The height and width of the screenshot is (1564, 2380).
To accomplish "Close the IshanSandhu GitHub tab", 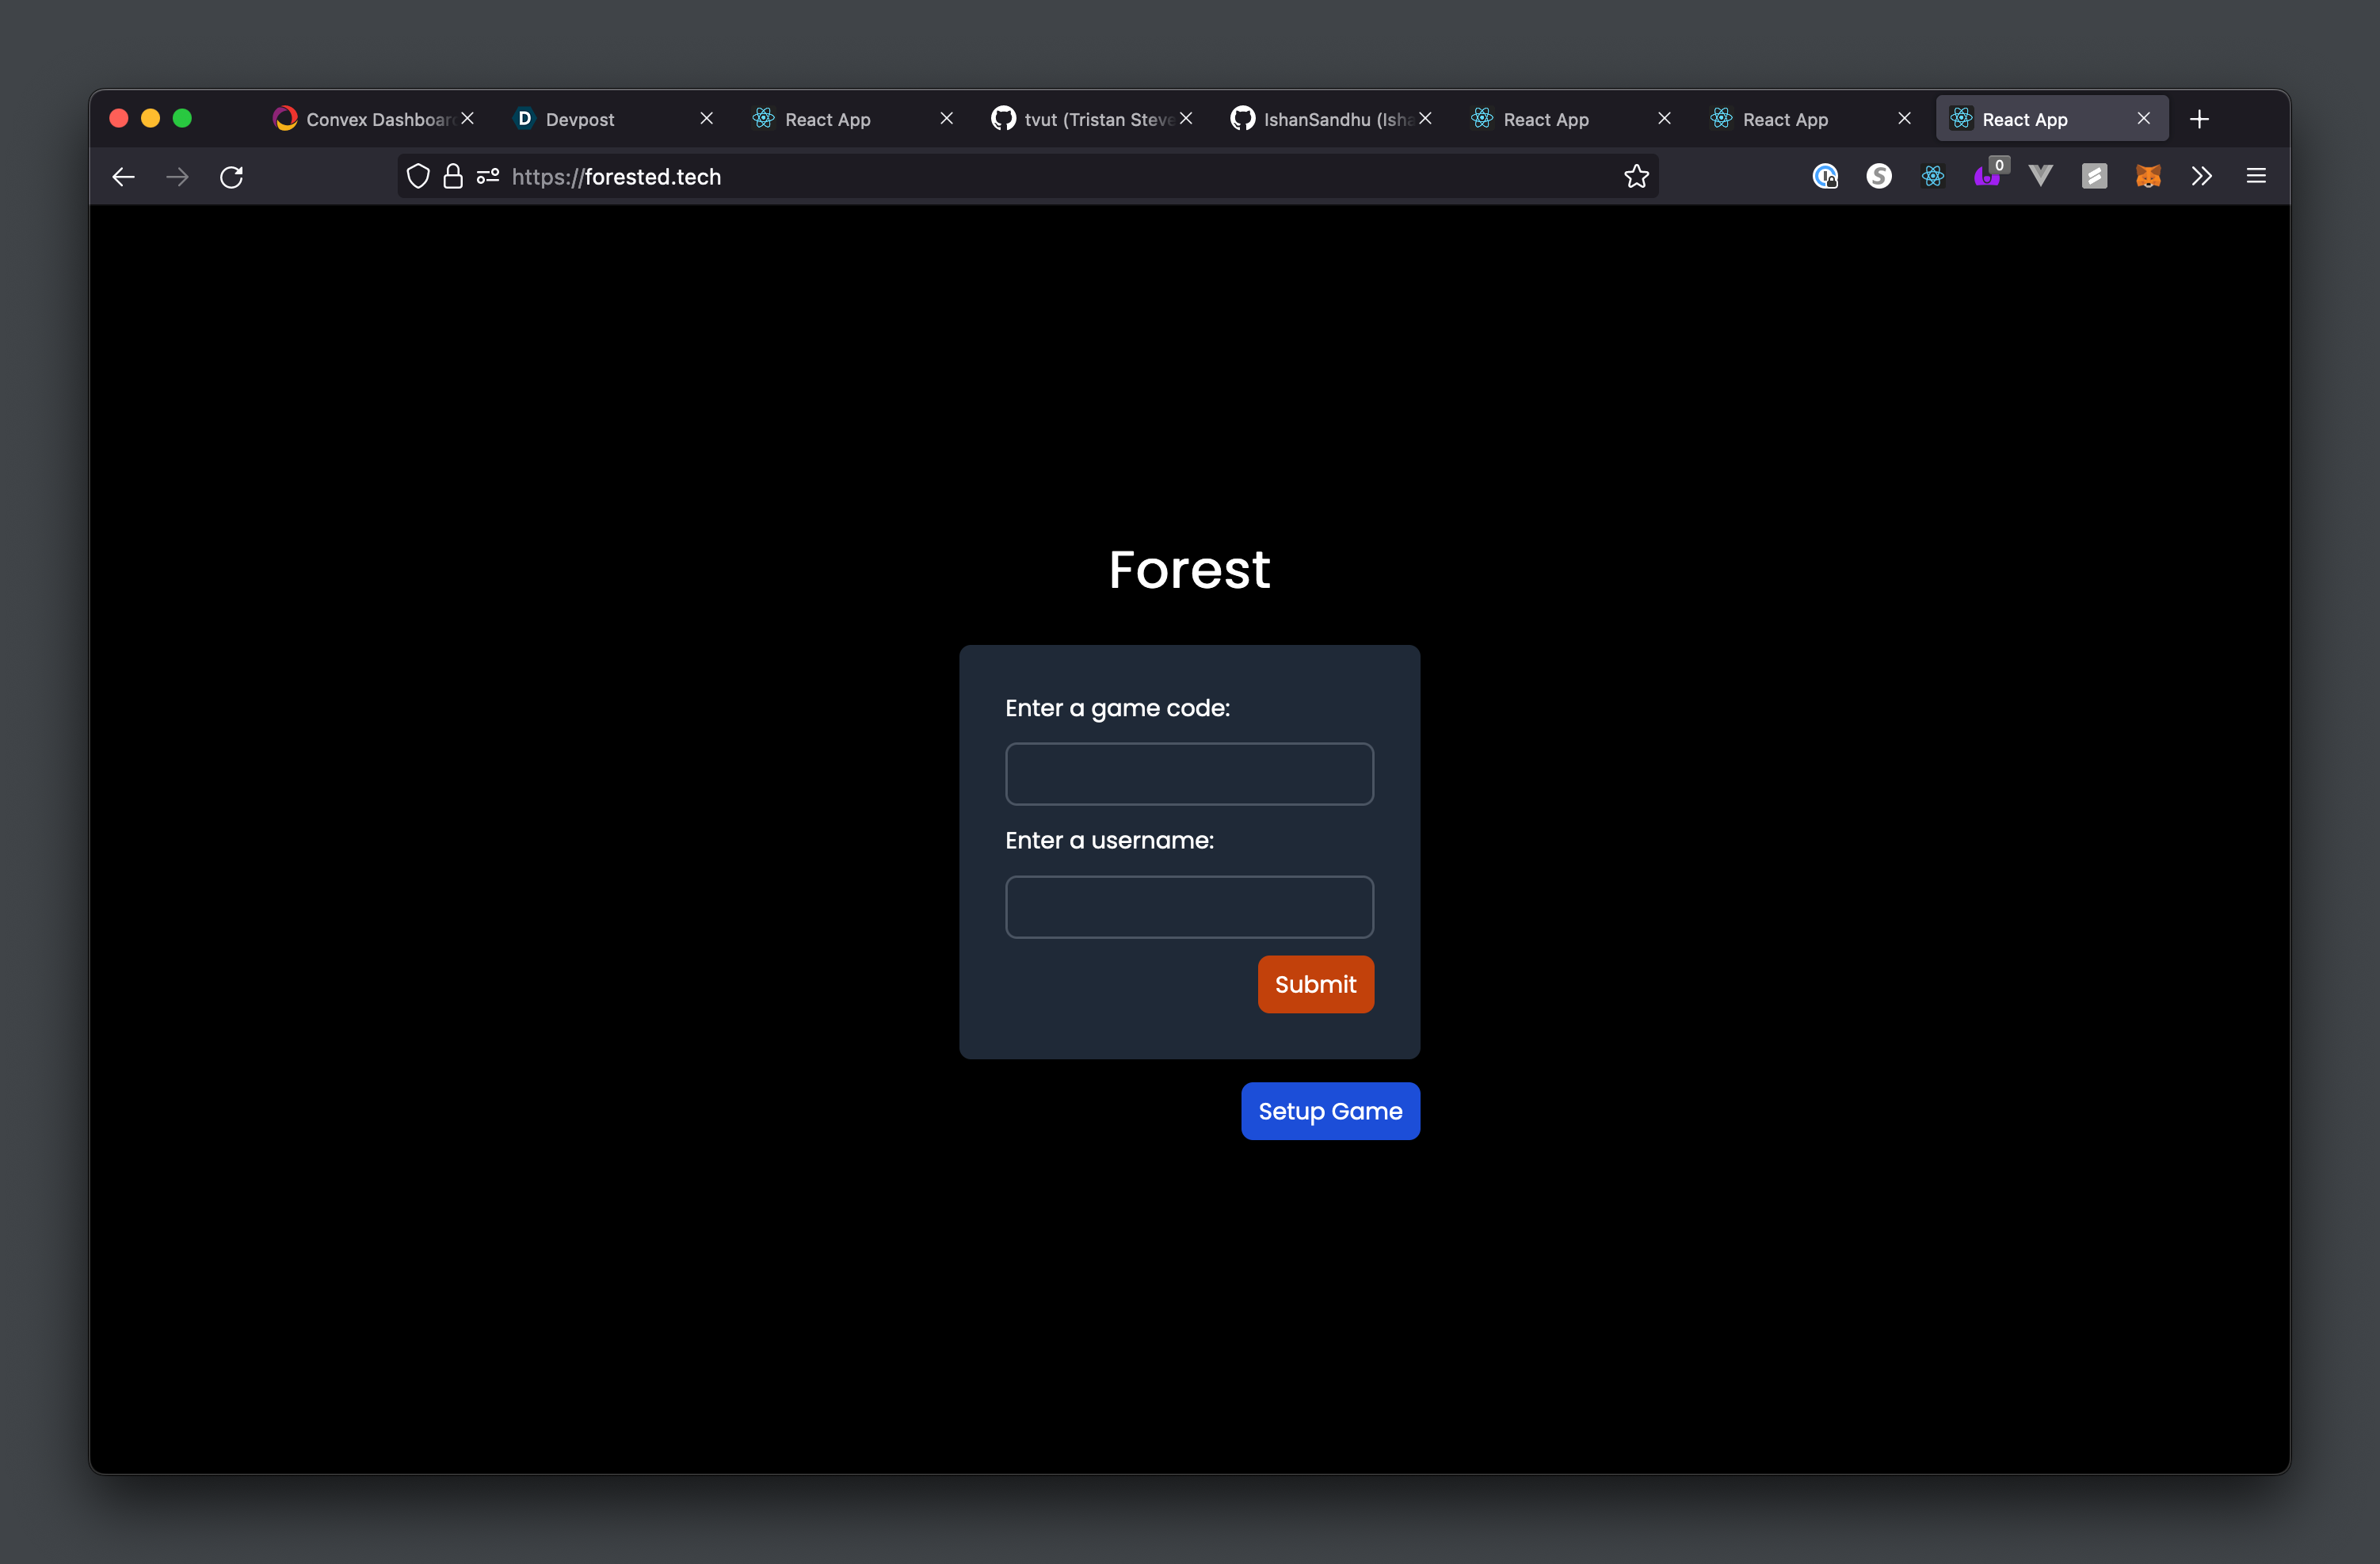I will (x=1425, y=119).
